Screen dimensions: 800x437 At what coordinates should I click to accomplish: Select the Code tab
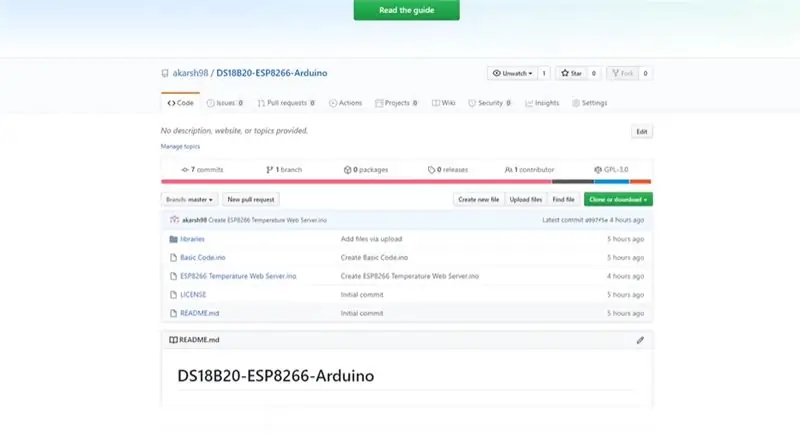point(181,103)
